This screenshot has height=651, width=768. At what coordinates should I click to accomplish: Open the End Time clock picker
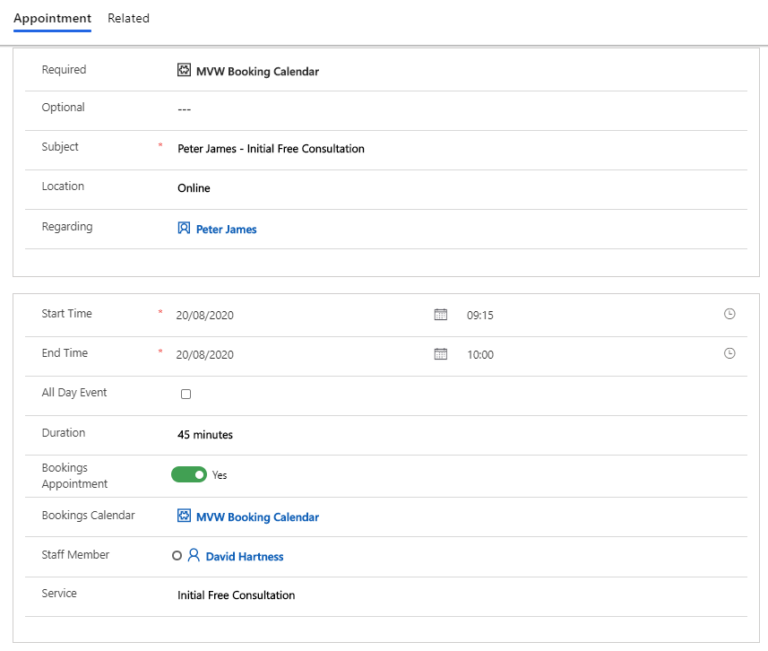(x=729, y=353)
